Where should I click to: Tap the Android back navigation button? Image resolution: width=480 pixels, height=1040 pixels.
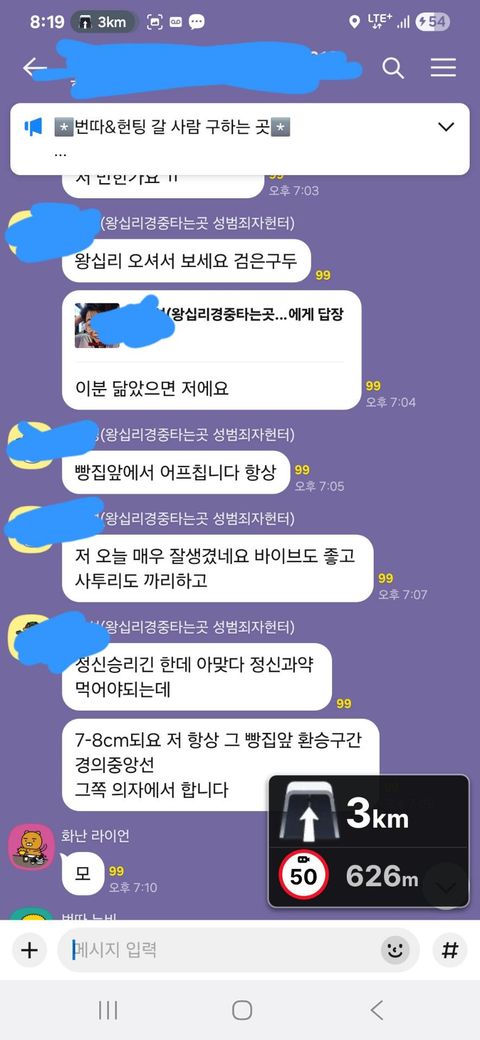[377, 1010]
